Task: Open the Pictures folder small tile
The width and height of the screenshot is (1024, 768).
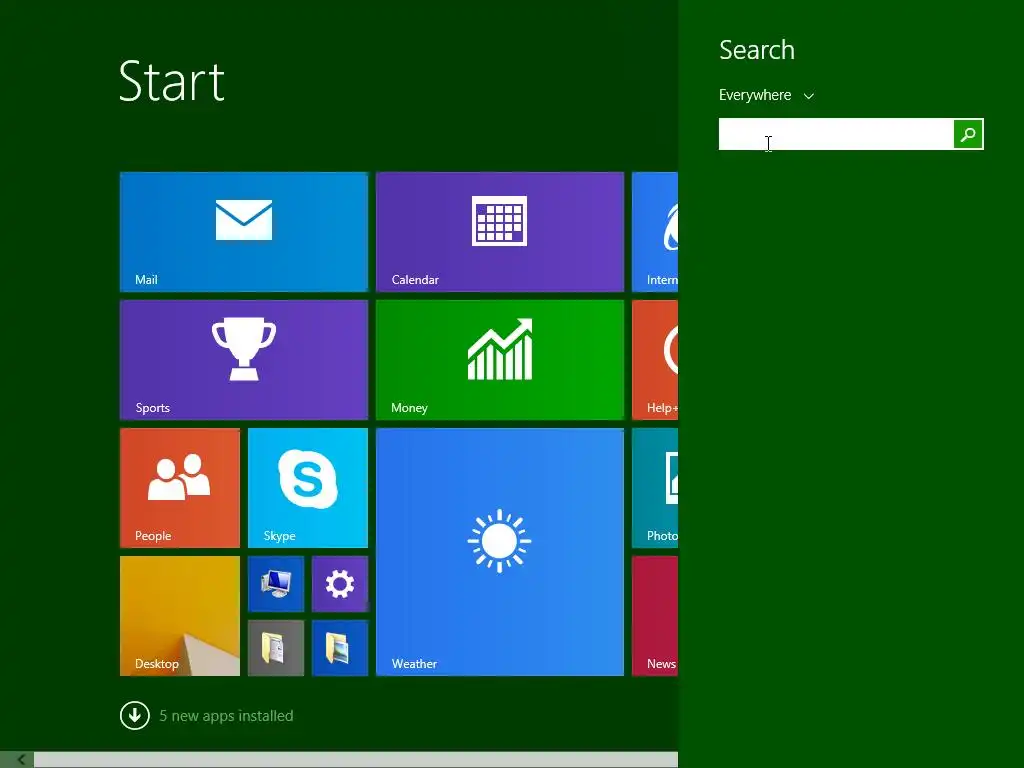Action: tap(340, 648)
